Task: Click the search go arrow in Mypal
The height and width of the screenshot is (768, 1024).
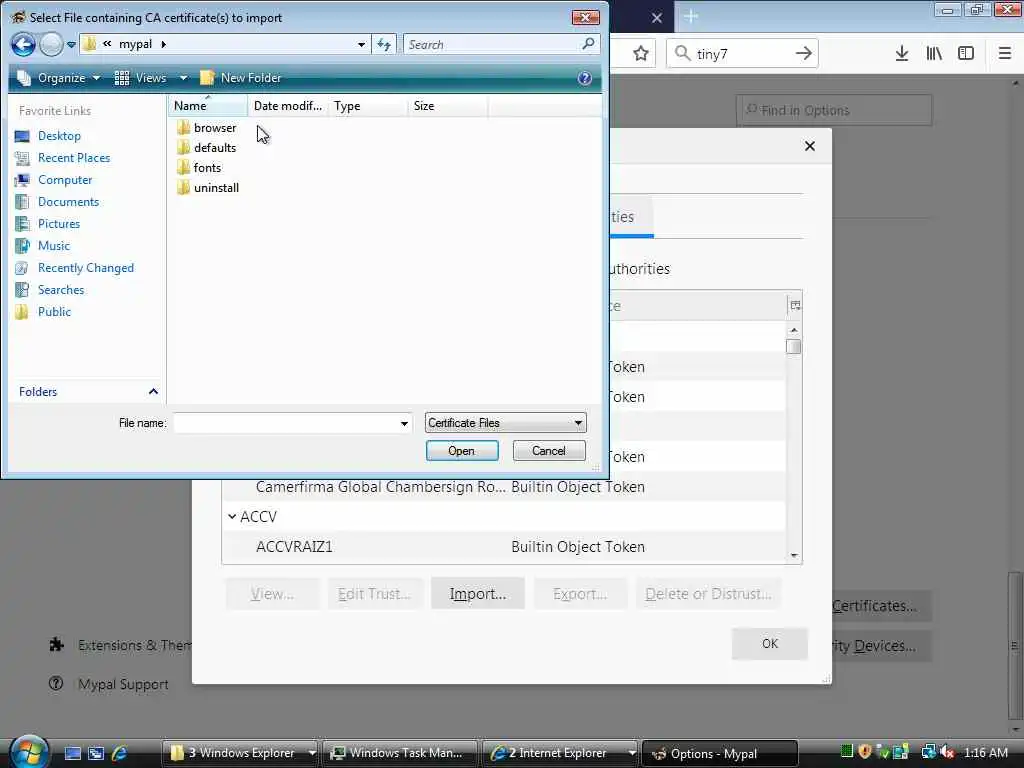Action: coord(804,54)
